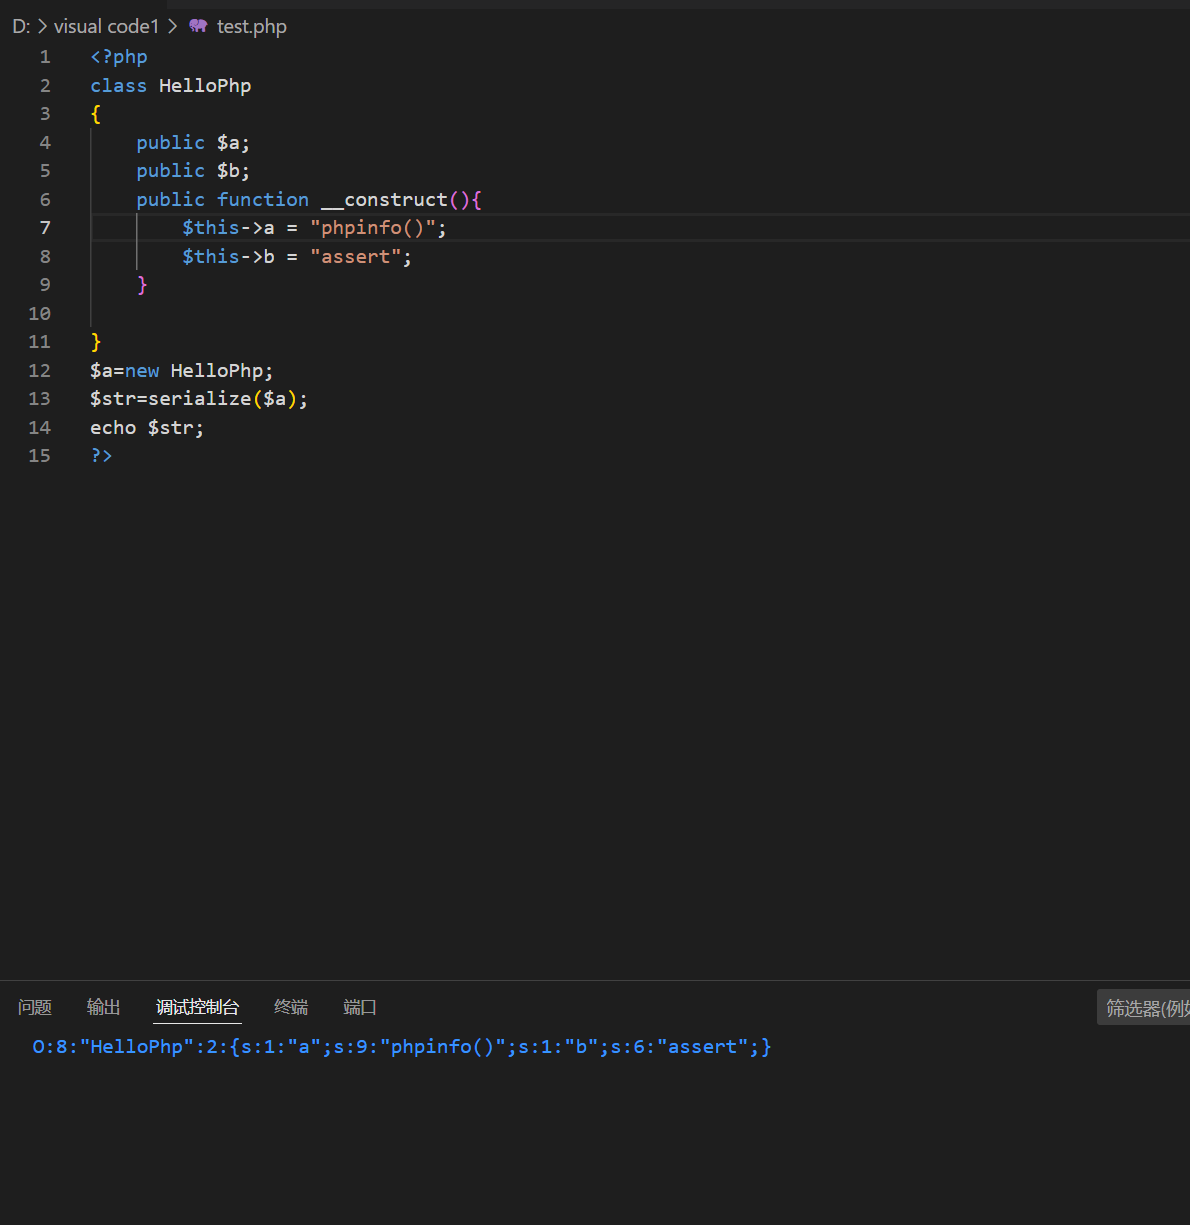Click line number 15 in the gutter
This screenshot has height=1225, width=1190.
click(x=39, y=456)
